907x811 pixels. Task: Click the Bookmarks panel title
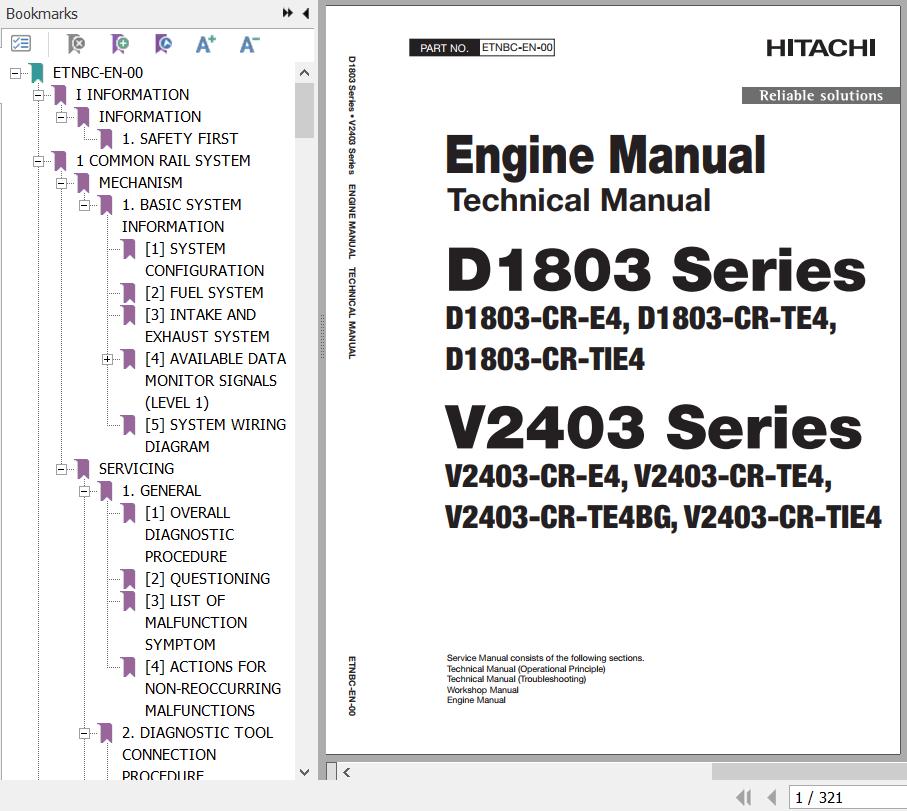(x=42, y=13)
